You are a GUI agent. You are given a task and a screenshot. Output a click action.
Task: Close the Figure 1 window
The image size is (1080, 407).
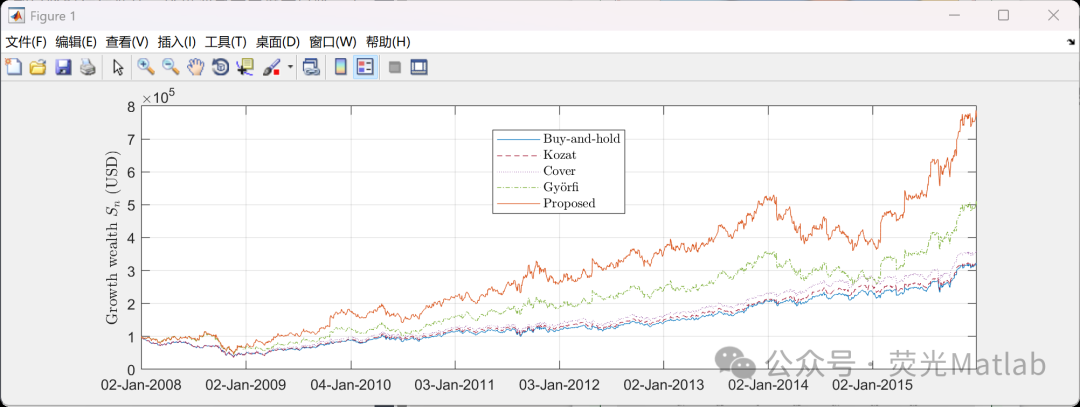pos(1053,15)
